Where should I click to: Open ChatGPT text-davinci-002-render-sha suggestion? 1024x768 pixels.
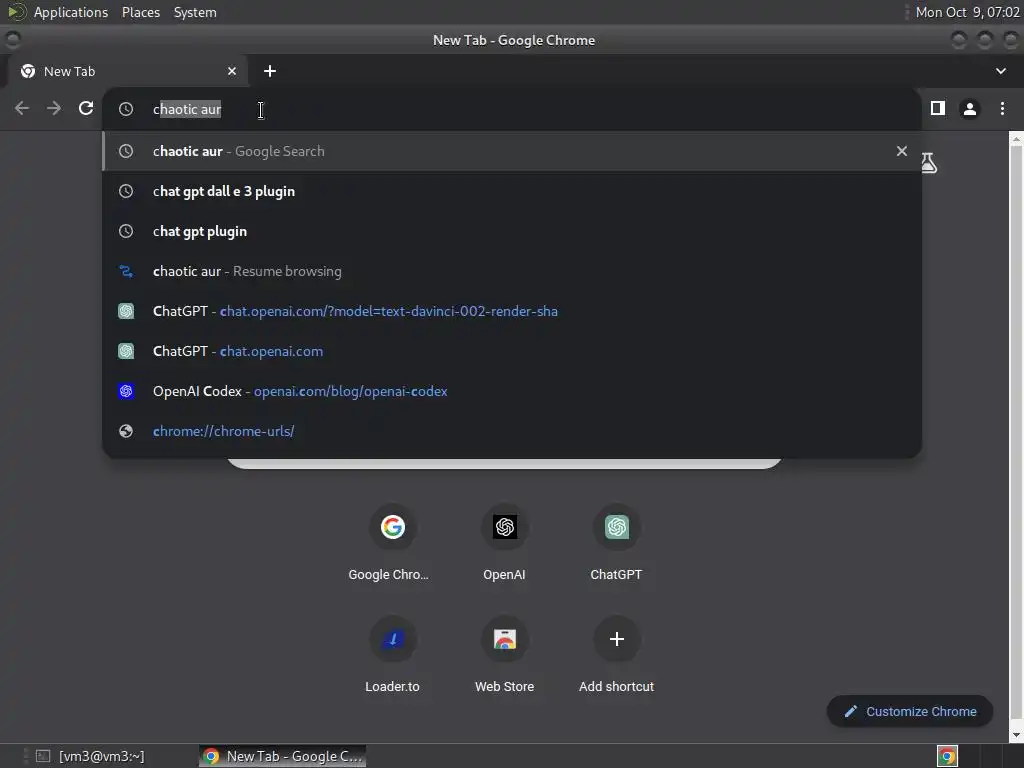tap(512, 311)
